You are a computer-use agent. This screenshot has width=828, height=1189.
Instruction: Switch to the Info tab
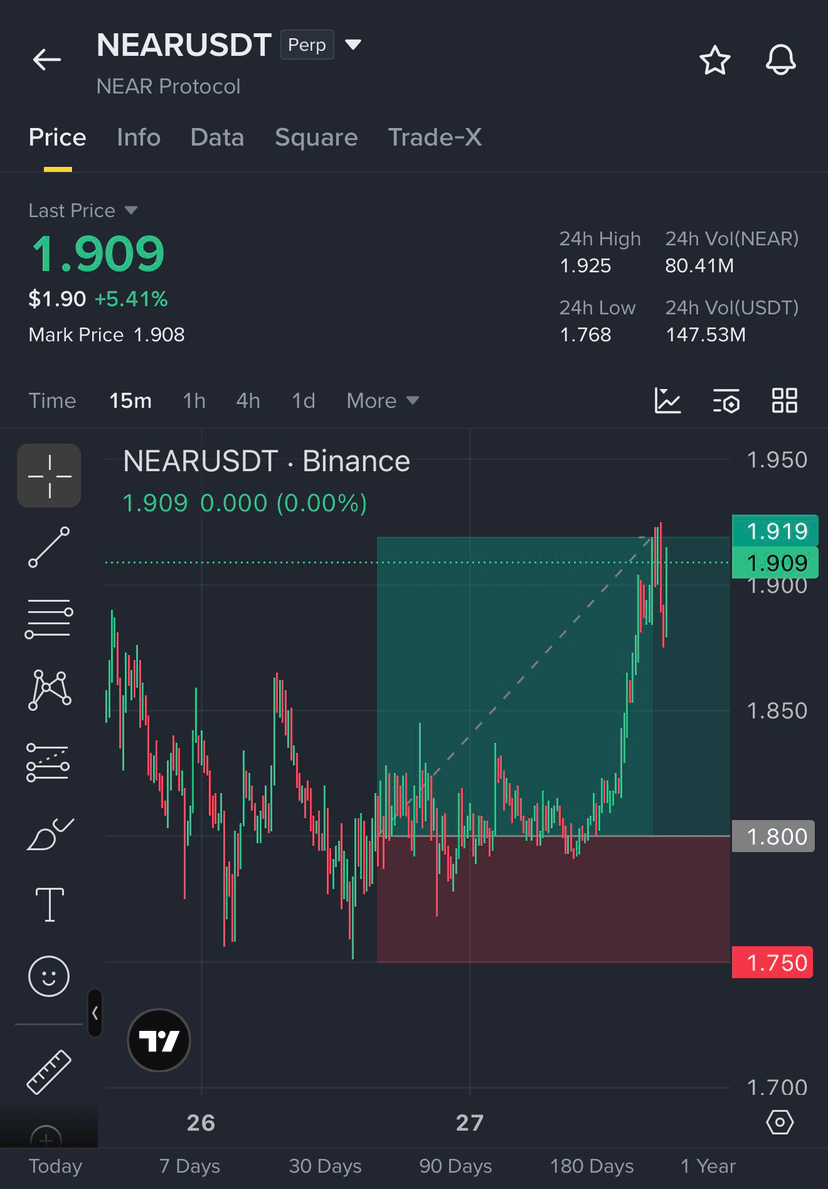click(x=139, y=137)
